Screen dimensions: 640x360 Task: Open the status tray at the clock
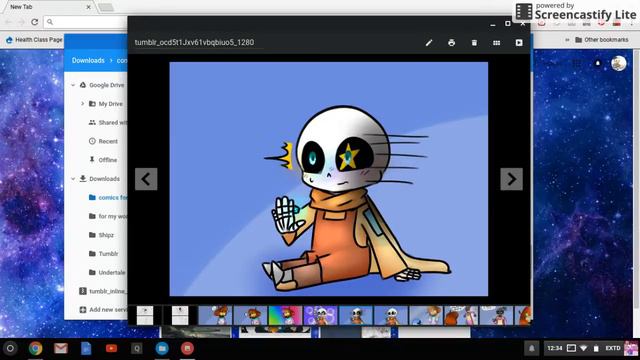click(554, 348)
